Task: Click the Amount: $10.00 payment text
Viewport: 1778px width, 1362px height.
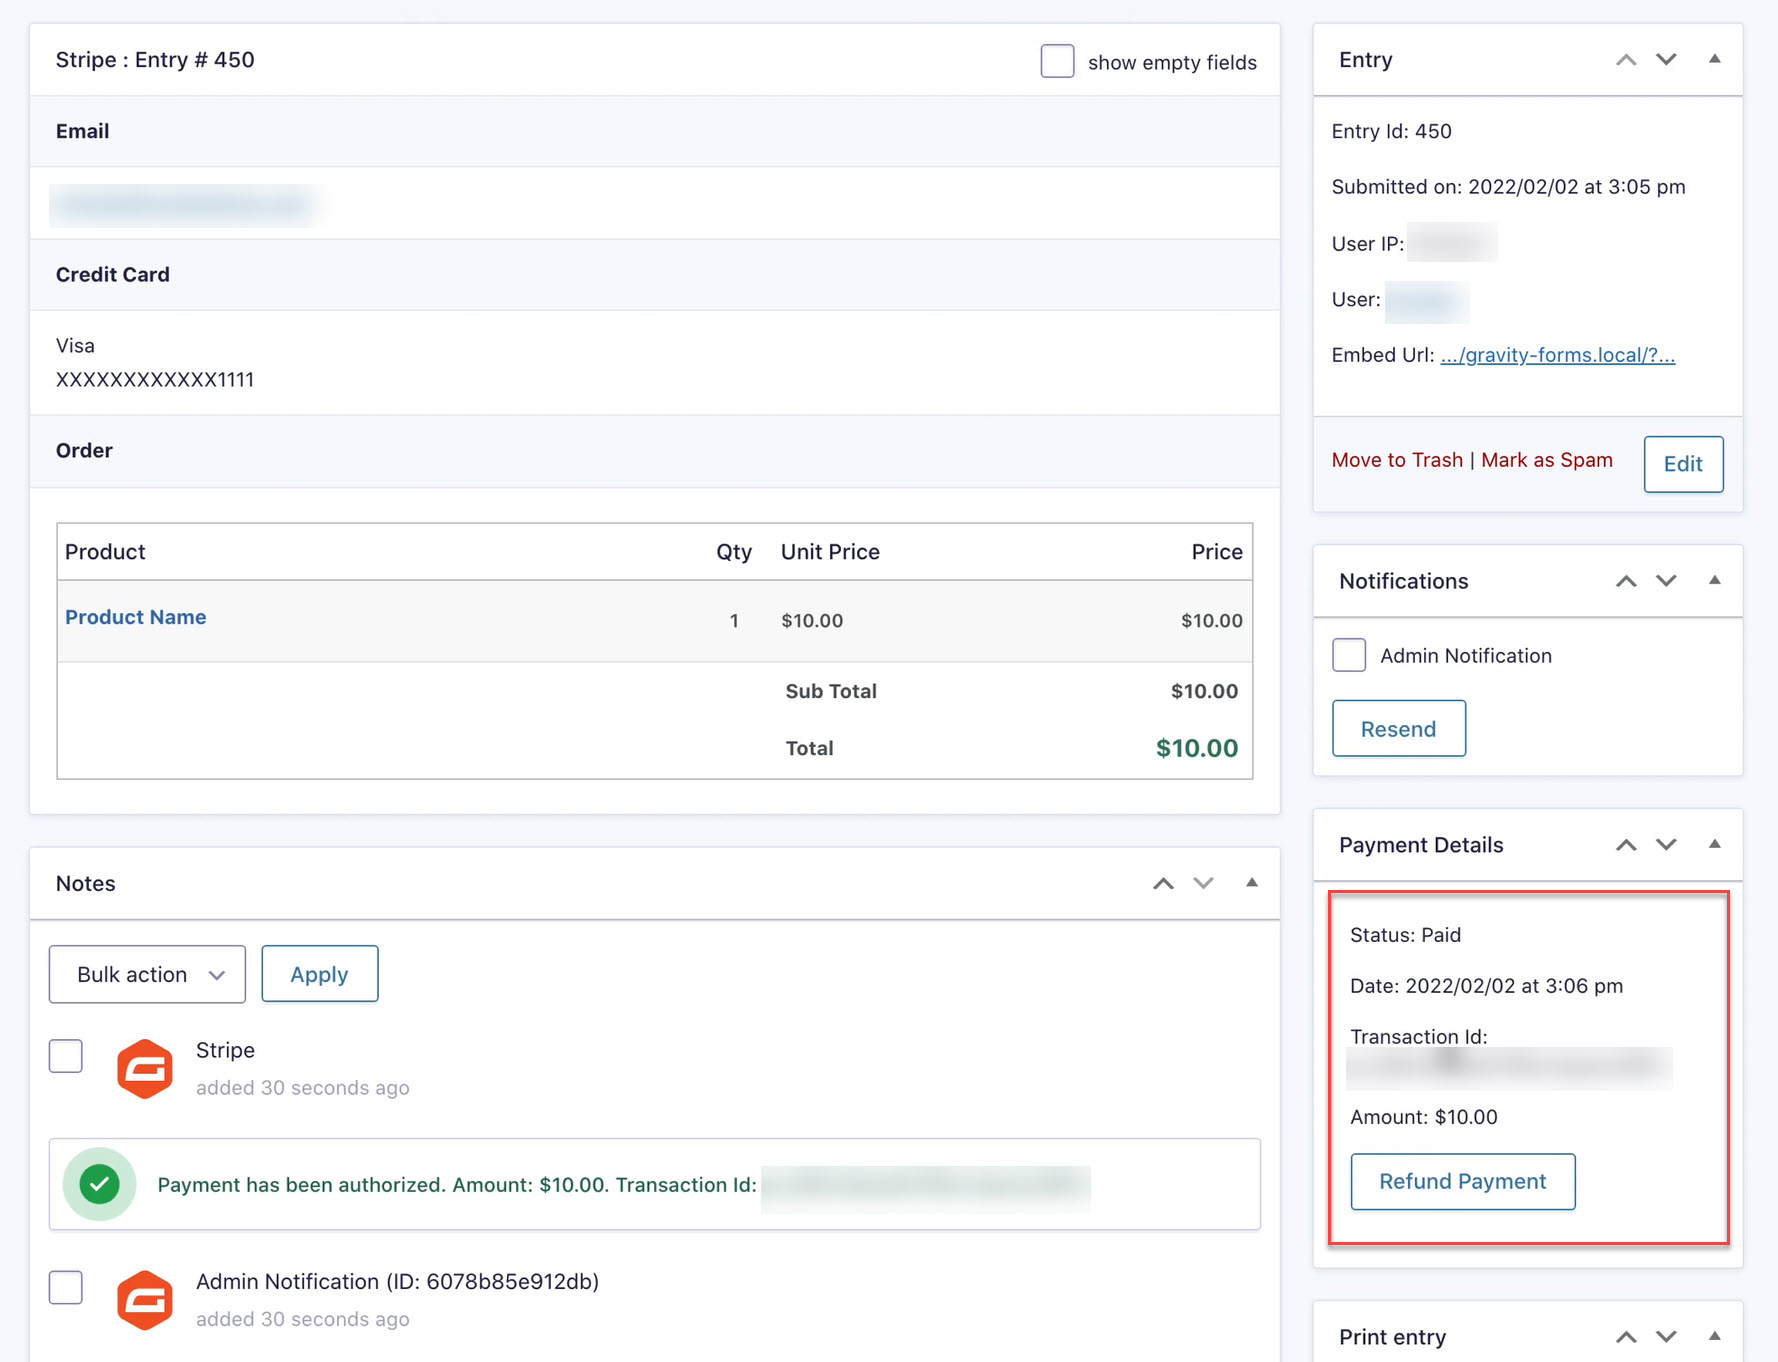Action: coord(1424,1117)
